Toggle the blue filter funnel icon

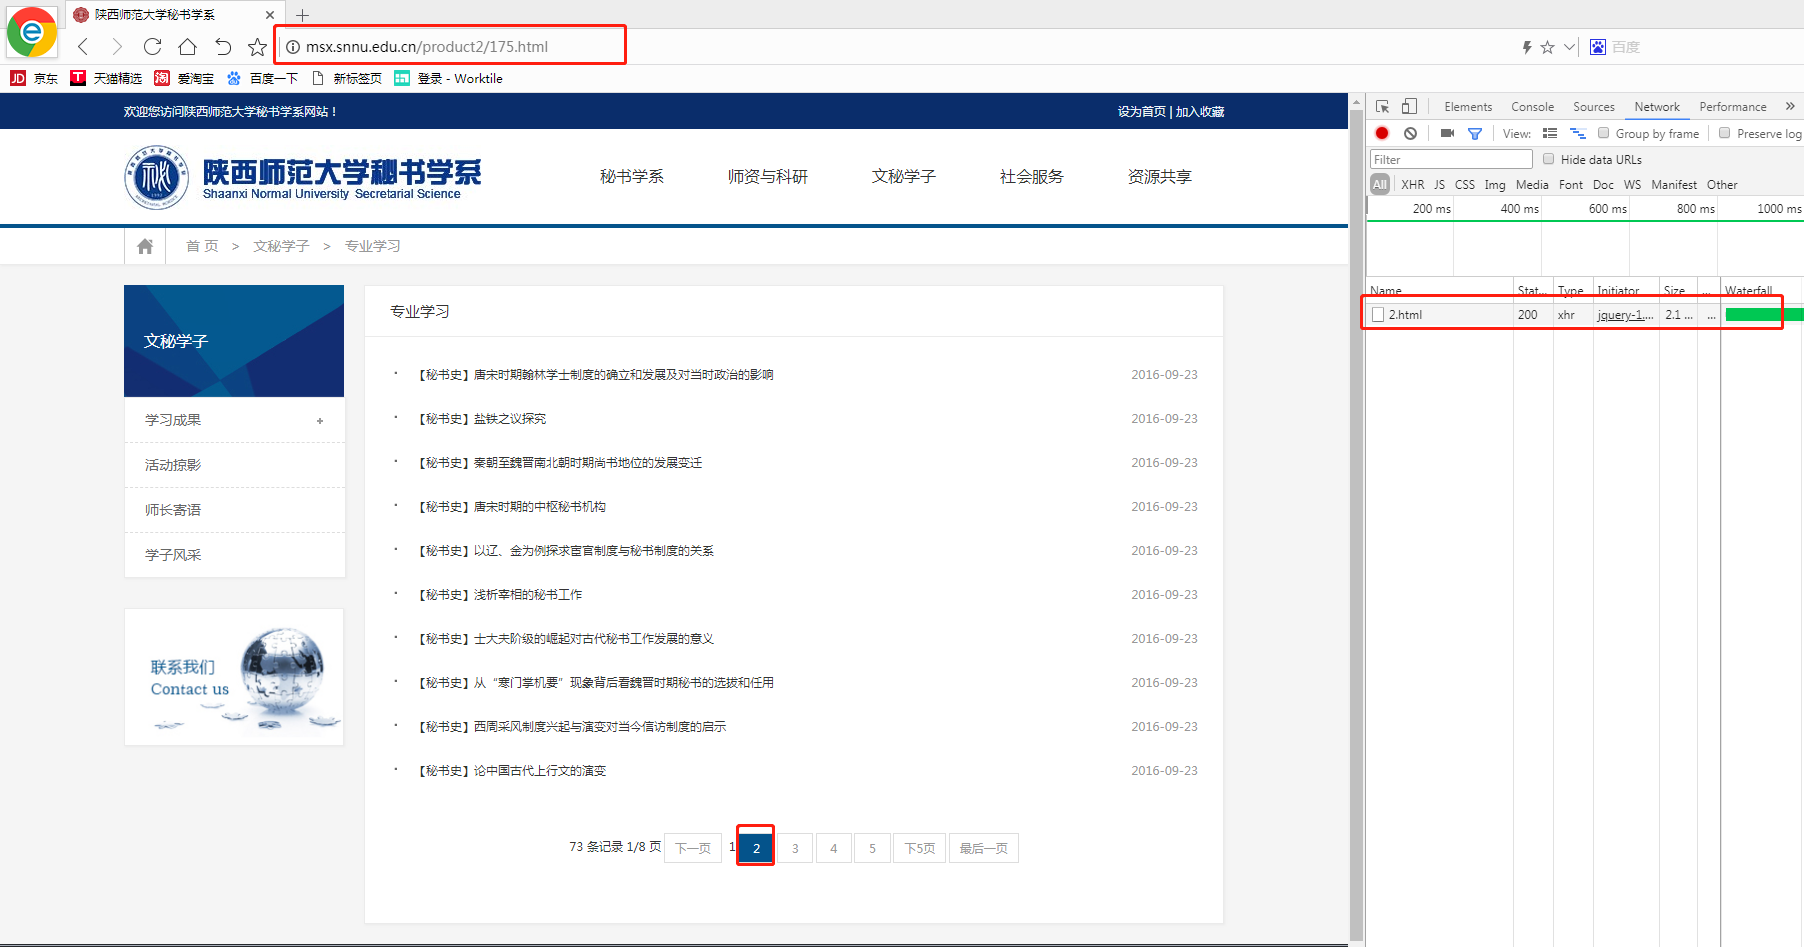click(x=1474, y=133)
